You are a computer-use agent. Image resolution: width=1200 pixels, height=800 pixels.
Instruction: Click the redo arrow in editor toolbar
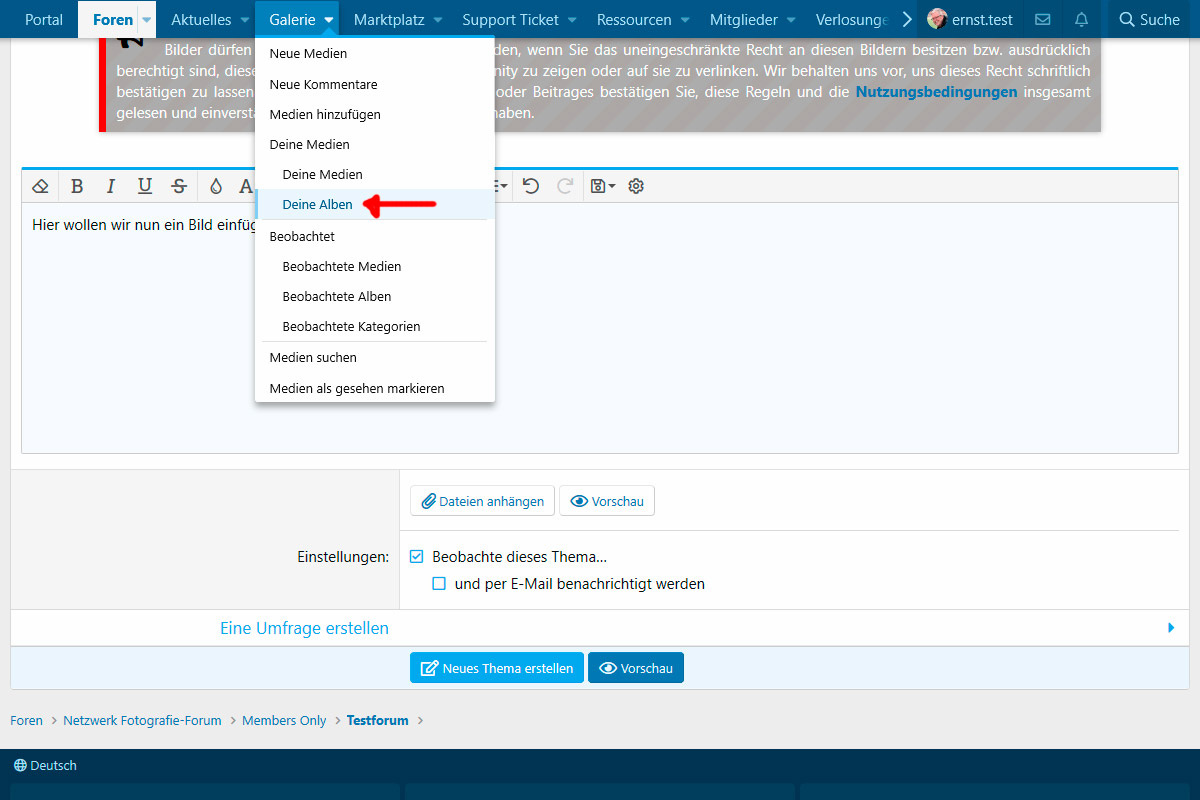click(x=565, y=186)
